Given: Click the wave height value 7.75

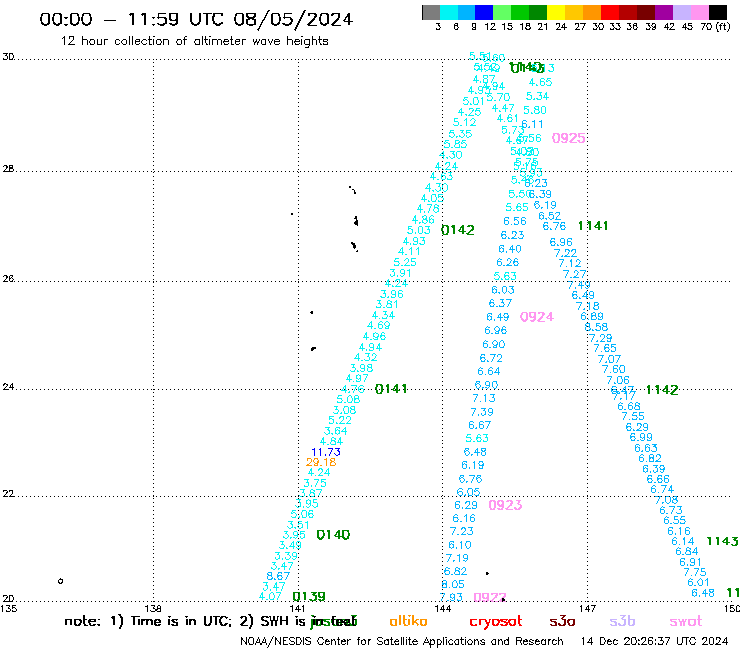Looking at the screenshot, I should 695,572.
